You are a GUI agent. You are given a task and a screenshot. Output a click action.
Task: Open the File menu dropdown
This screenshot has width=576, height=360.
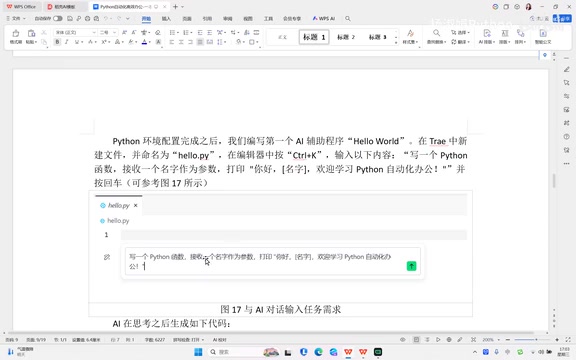pyautogui.click(x=15, y=18)
